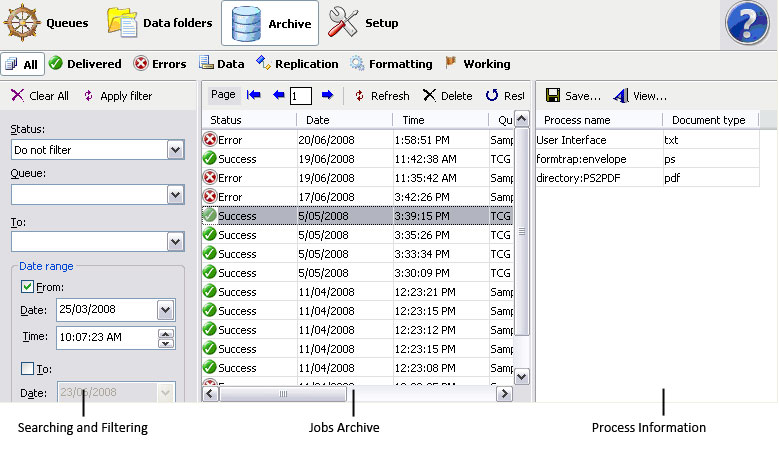The width and height of the screenshot is (779, 450).
Task: Select the directory:PS2PDF process row
Action: pos(647,177)
